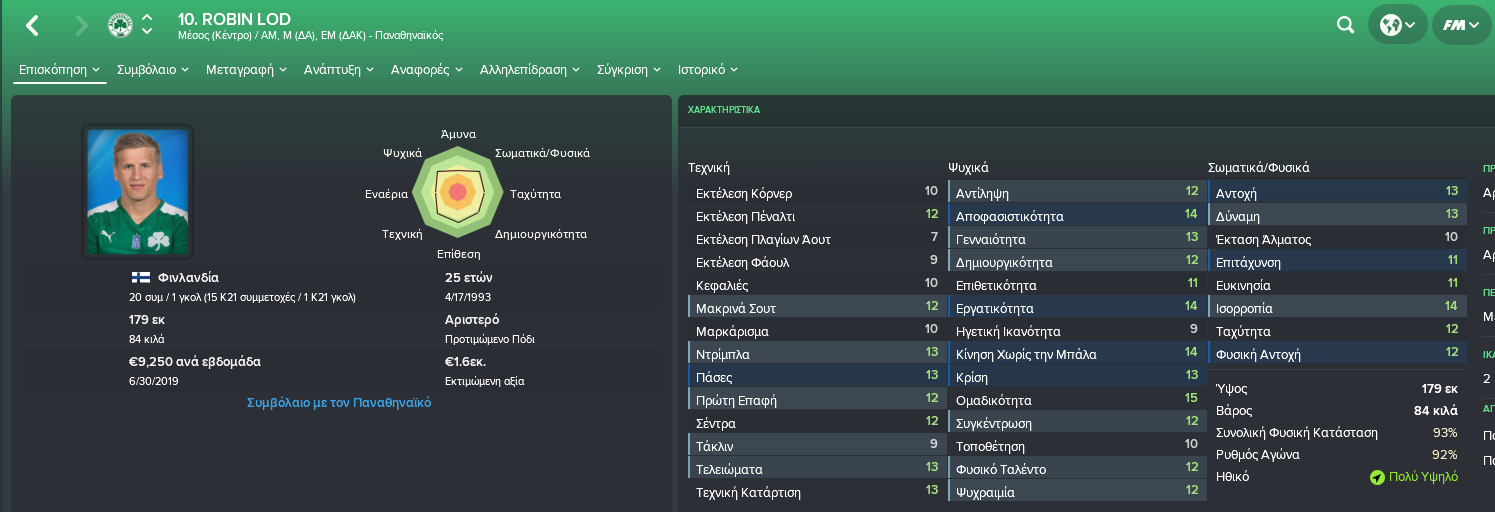1495x512 pixels.
Task: Expand the Μεταγραφή dropdown menu
Action: point(246,70)
